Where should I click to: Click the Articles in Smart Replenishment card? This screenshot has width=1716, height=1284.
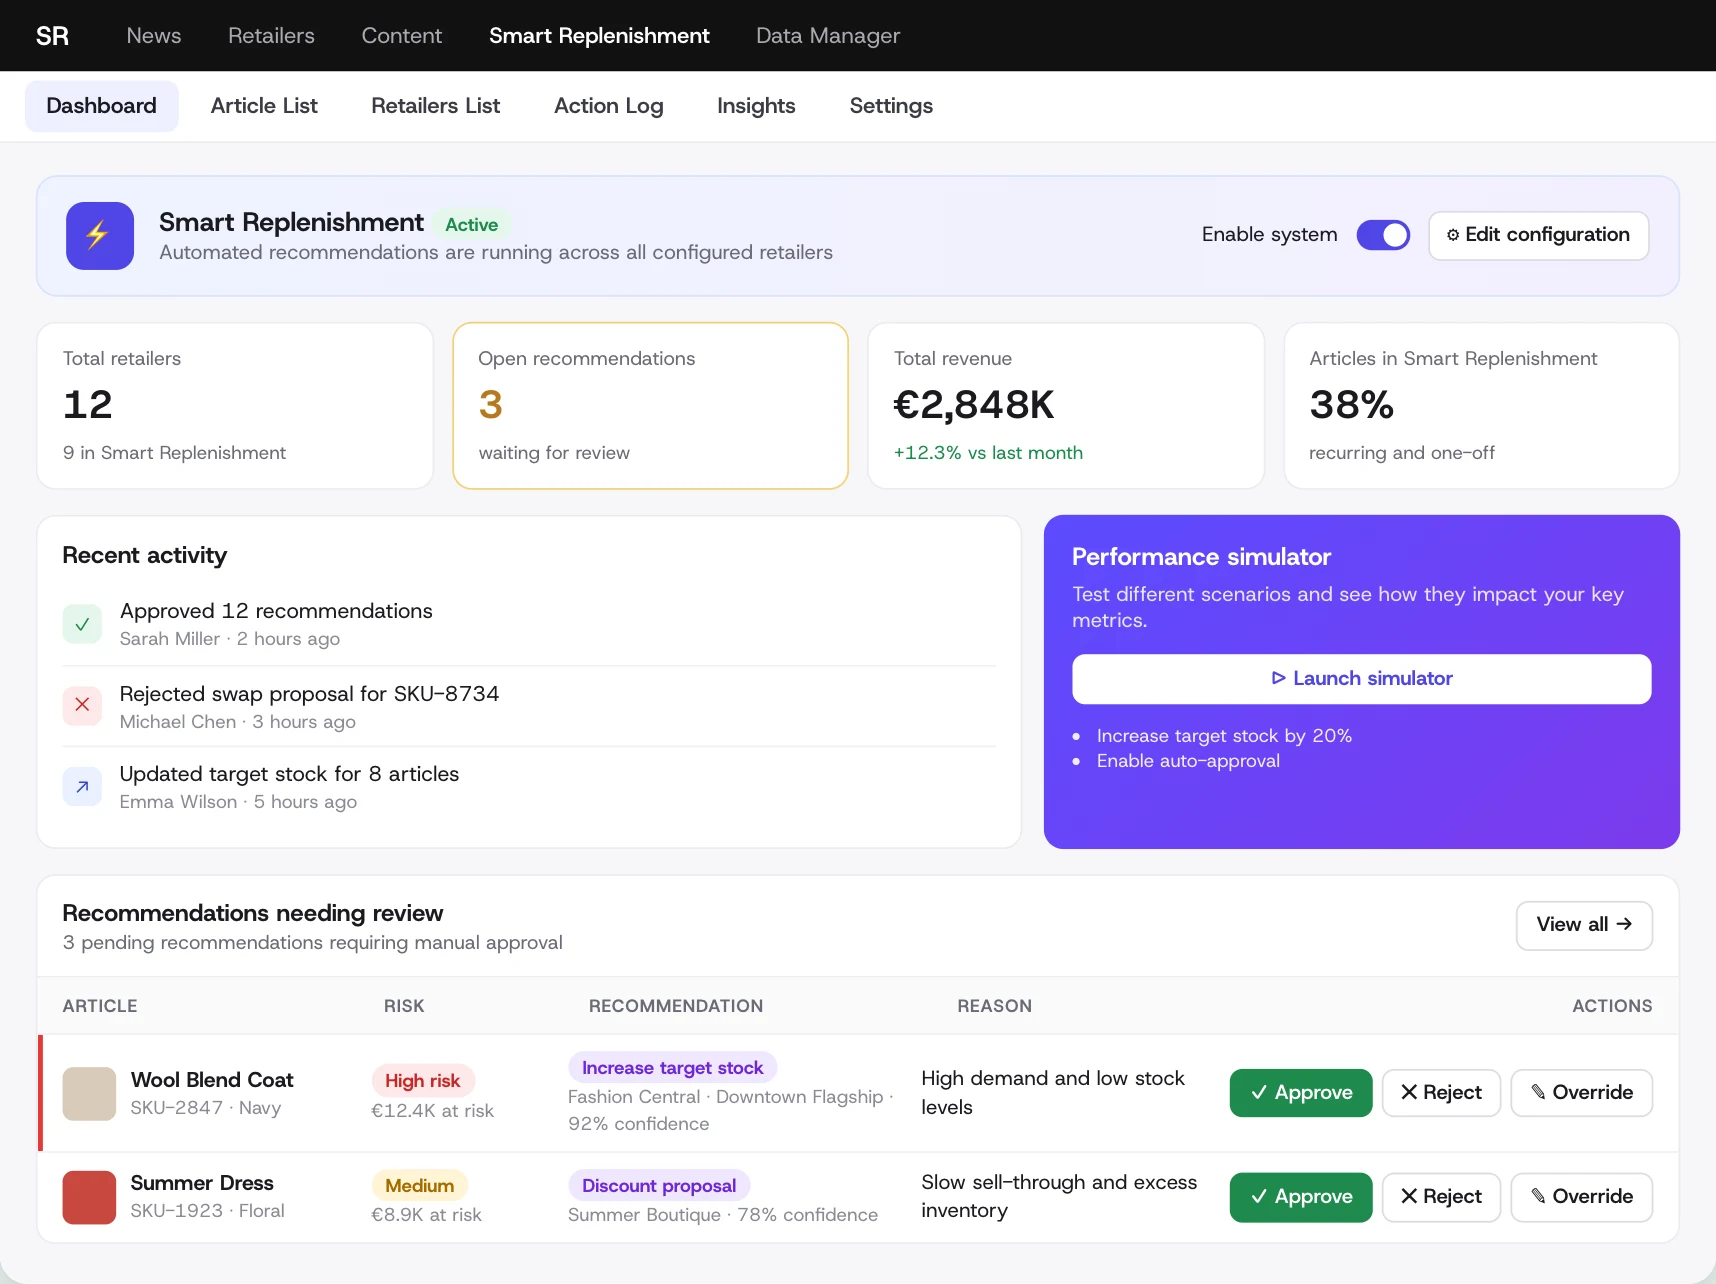click(x=1481, y=406)
